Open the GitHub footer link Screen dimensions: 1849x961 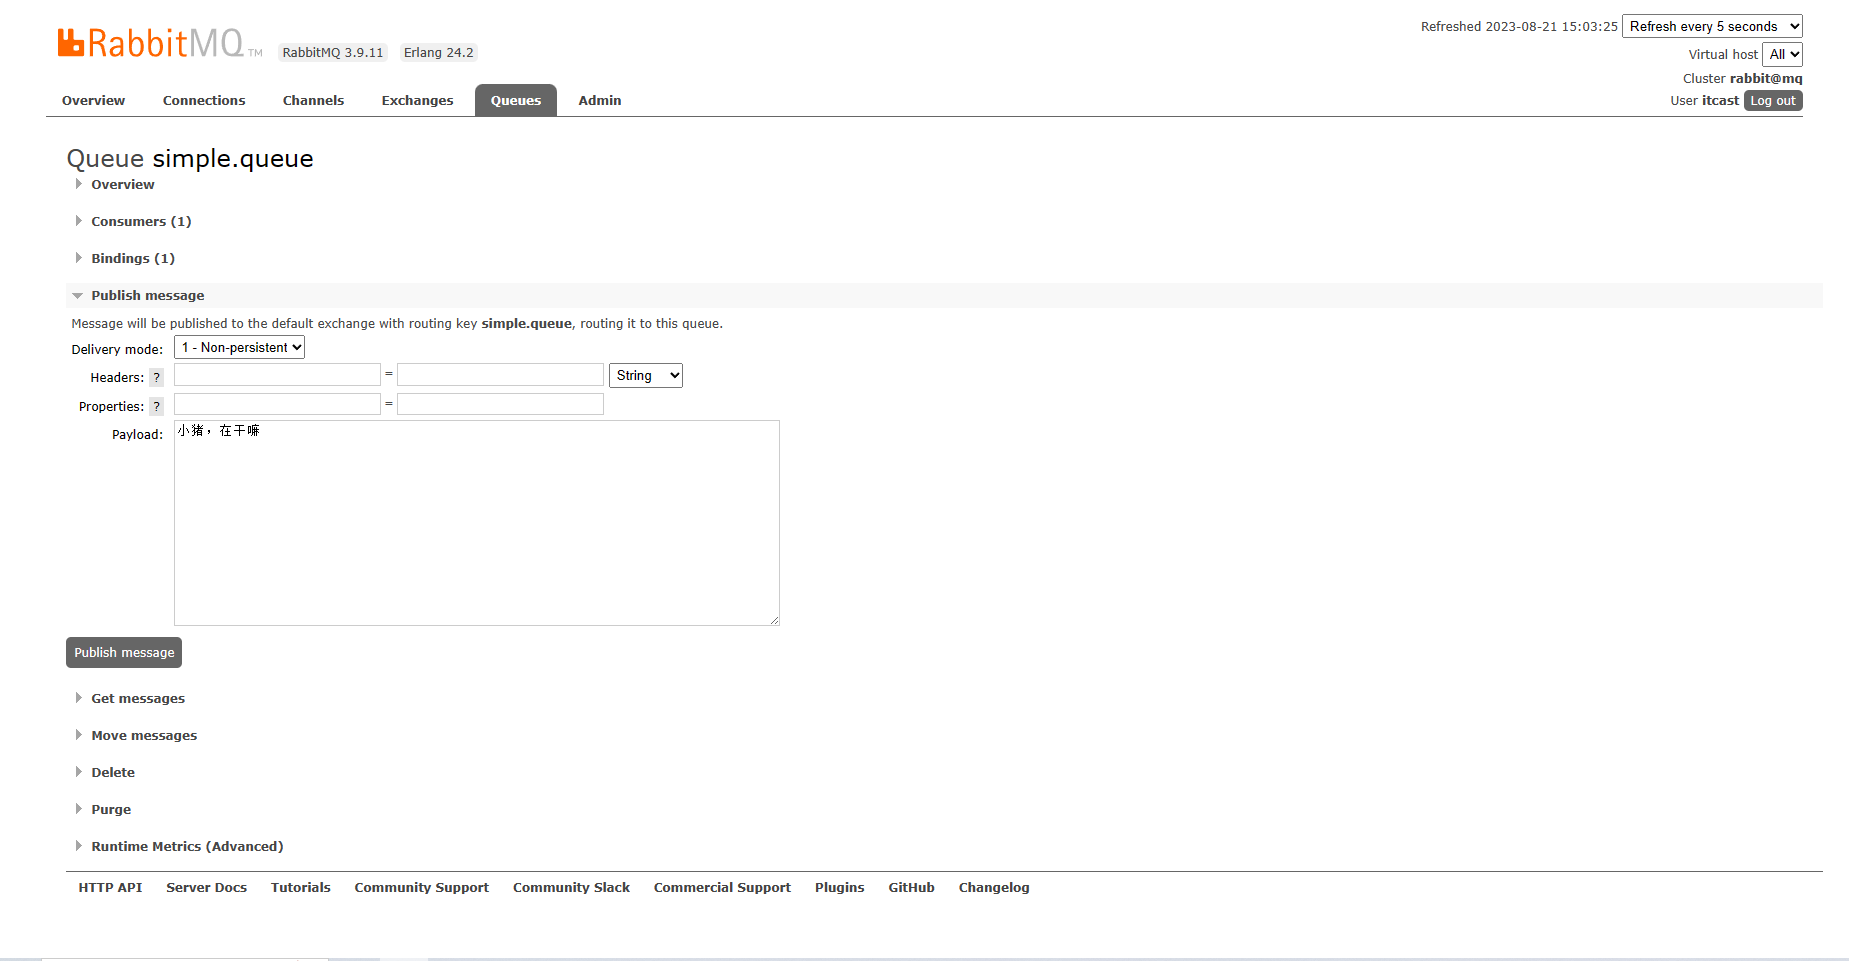[x=911, y=887]
